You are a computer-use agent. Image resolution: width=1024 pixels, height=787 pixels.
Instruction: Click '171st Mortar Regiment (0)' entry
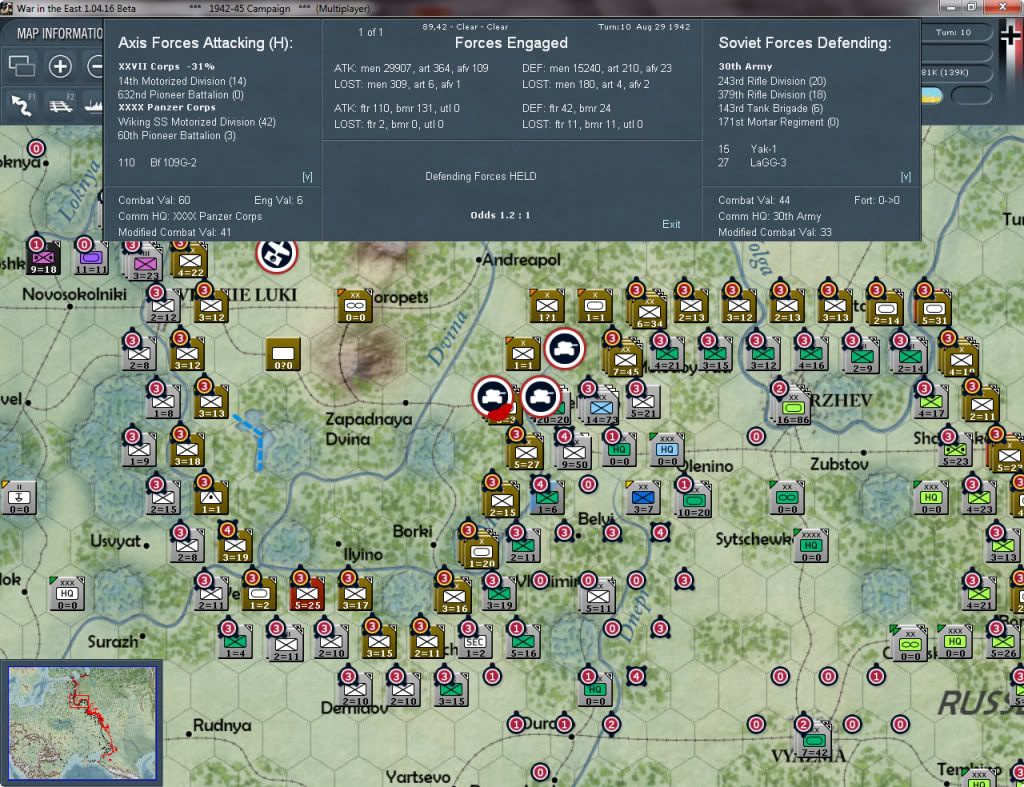778,122
